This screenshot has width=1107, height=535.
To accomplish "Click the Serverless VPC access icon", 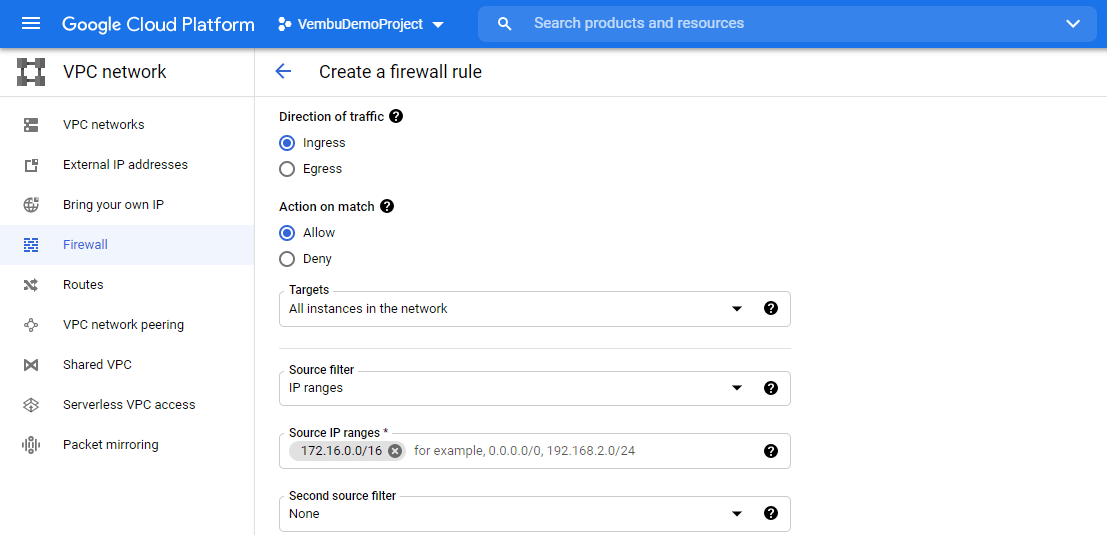I will (x=31, y=405).
